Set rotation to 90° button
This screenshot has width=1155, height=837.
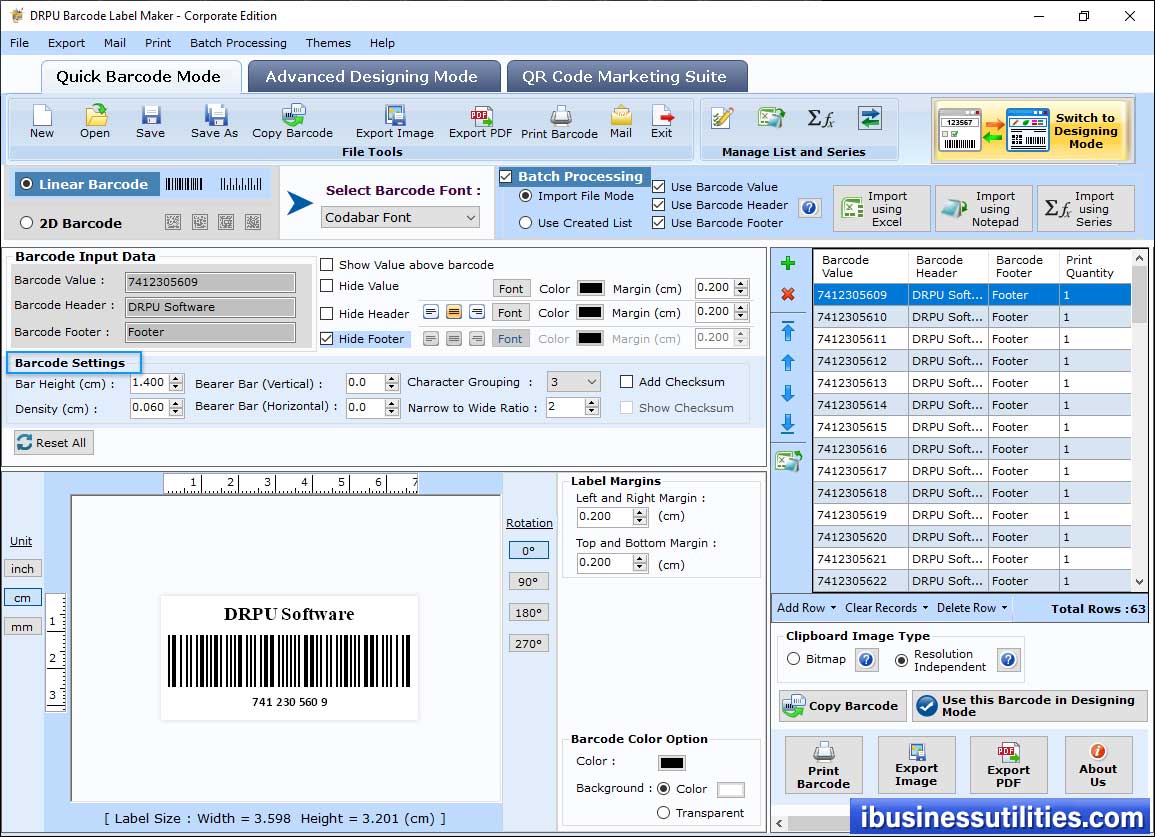point(528,581)
